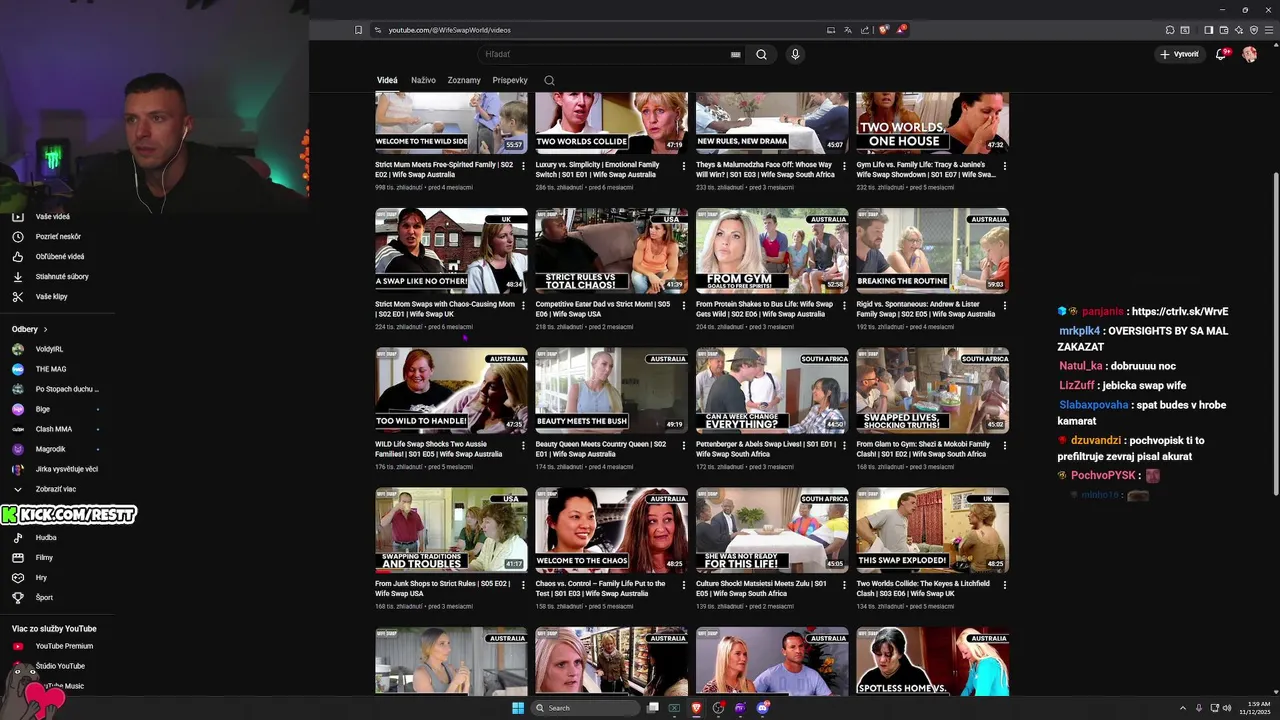The width and height of the screenshot is (1280, 720).
Task: Open A SWAP LIKE NO OTHER video thumbnail
Action: pyautogui.click(x=451, y=251)
